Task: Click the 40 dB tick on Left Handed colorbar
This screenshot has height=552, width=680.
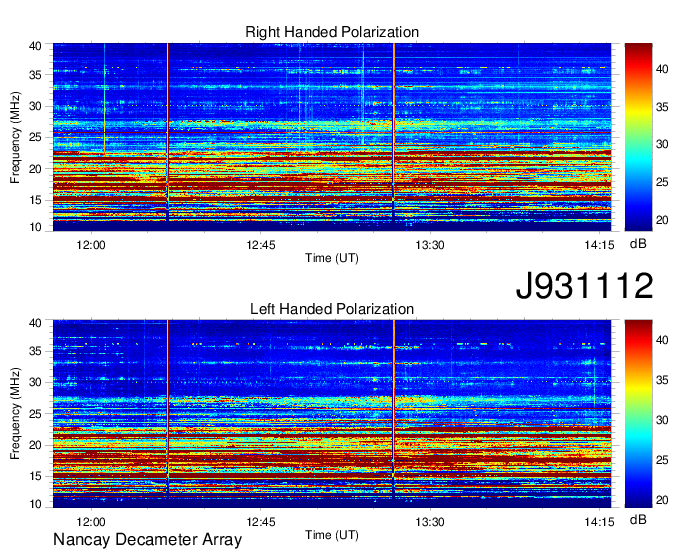Action: [662, 340]
